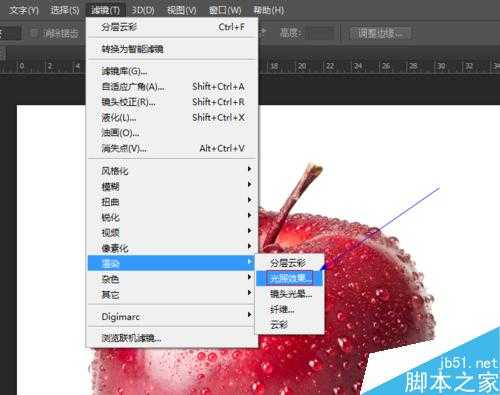Select 自适应广角(A)... filter
This screenshot has width=500, height=395.
click(x=172, y=87)
